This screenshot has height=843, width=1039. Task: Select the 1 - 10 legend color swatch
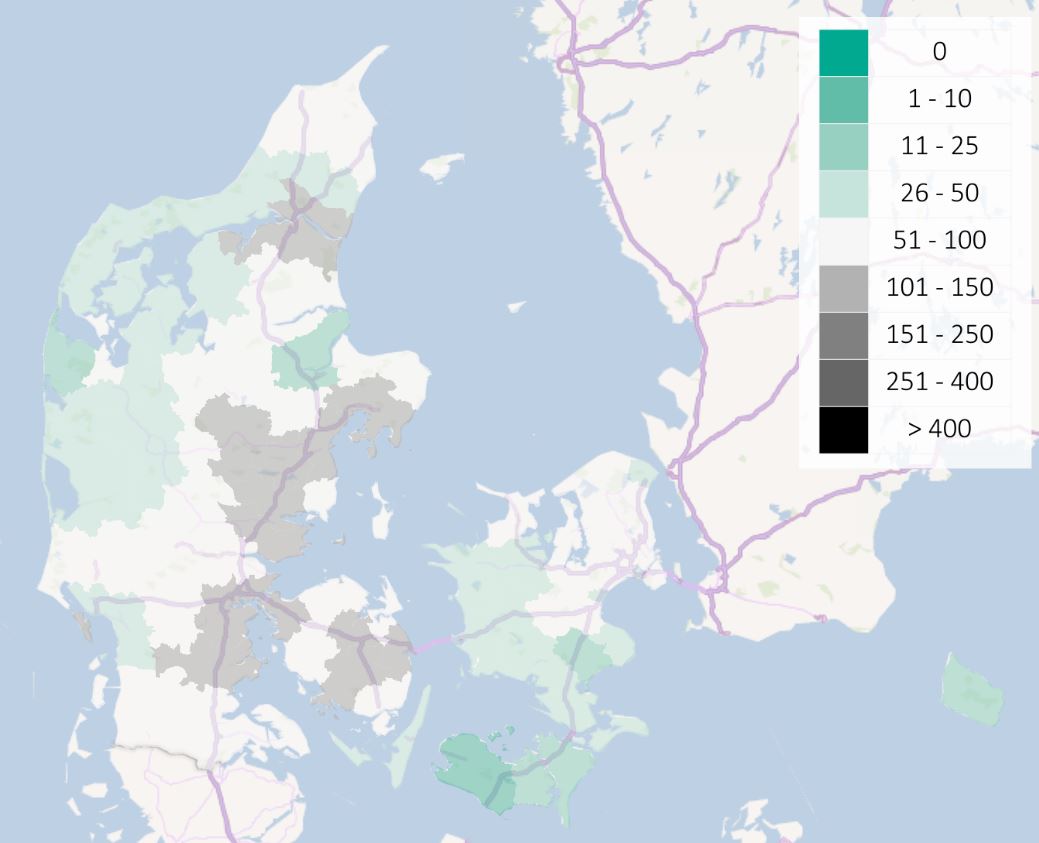pos(843,100)
